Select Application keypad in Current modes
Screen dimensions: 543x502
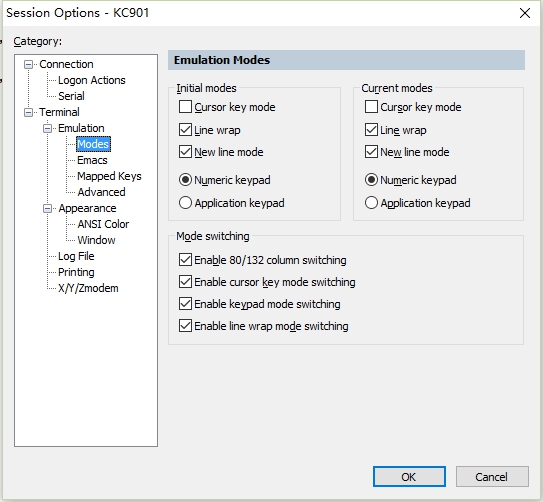(x=371, y=203)
